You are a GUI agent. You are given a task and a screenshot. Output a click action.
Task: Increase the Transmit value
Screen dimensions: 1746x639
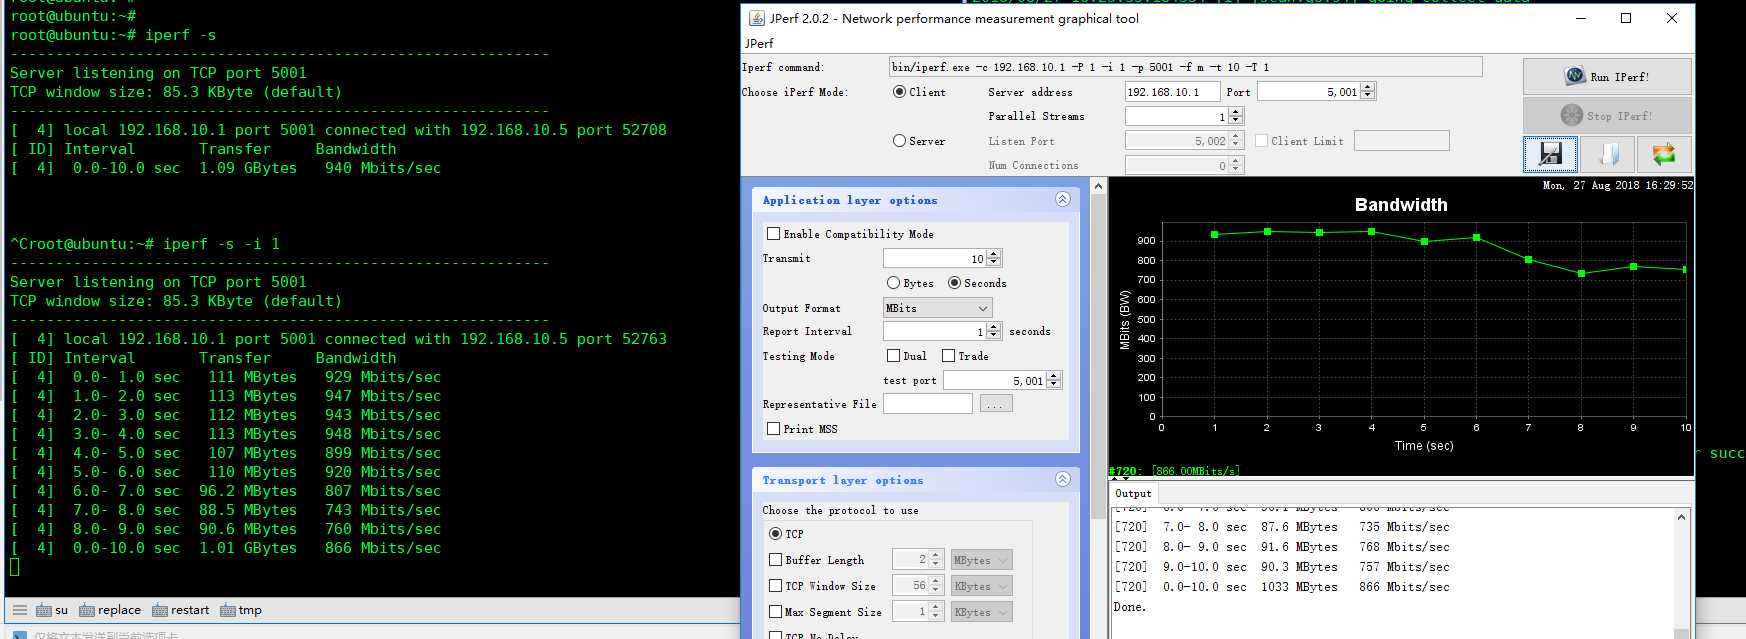[993, 254]
